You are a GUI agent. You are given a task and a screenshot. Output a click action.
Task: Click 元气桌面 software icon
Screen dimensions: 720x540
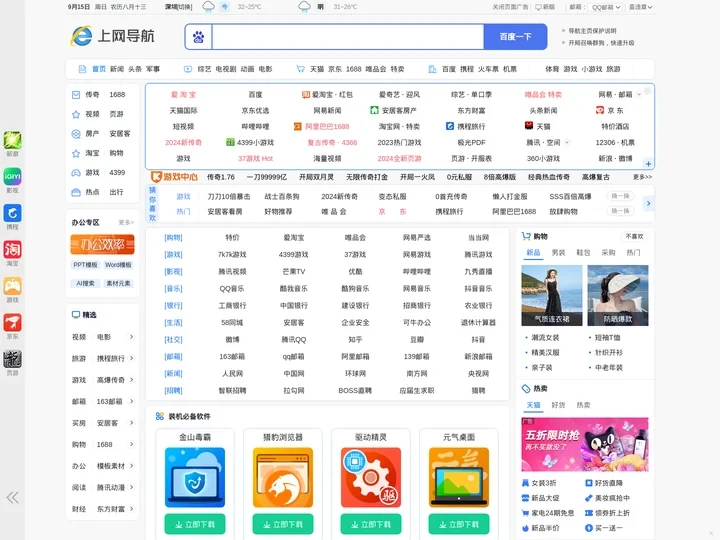pos(459,478)
